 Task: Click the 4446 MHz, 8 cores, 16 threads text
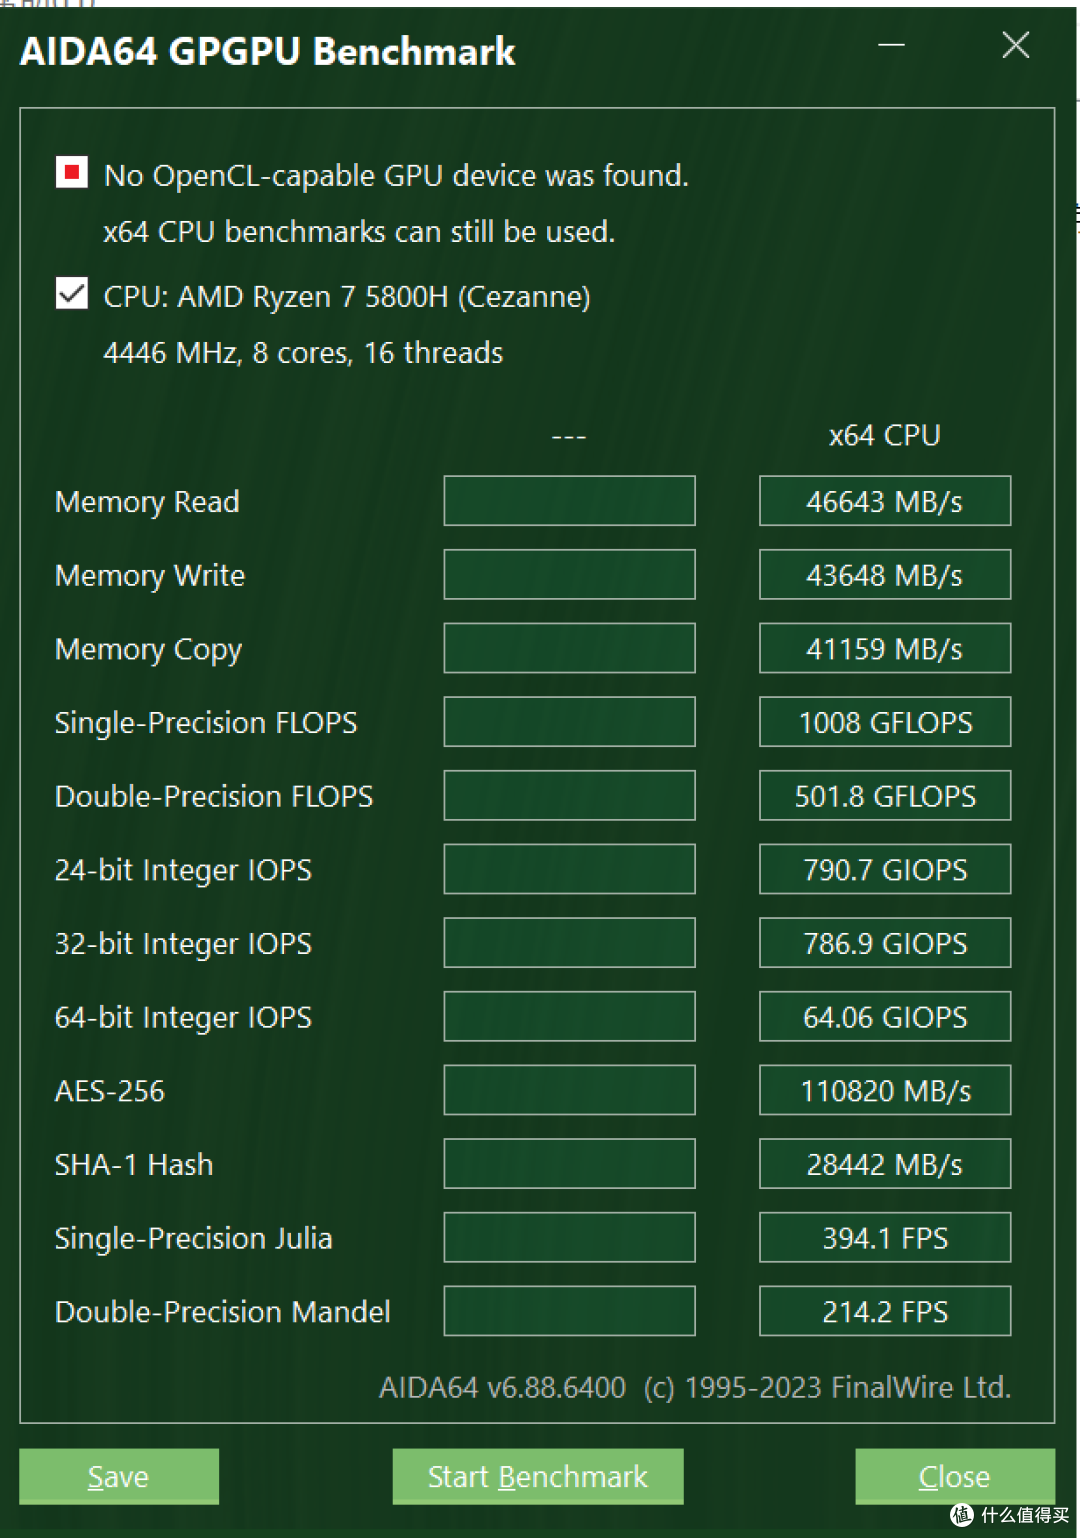303,353
